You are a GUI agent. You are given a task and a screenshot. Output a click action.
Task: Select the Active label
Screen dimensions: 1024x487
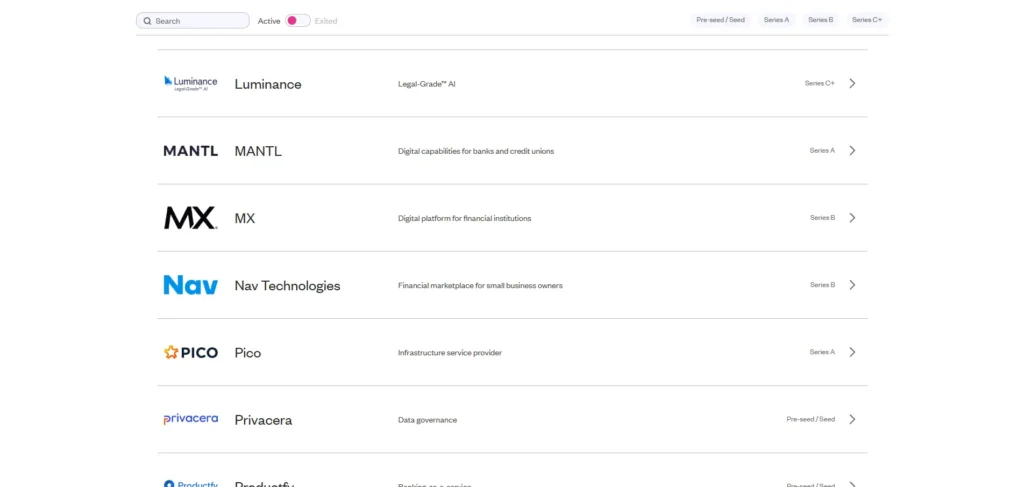pyautogui.click(x=268, y=21)
